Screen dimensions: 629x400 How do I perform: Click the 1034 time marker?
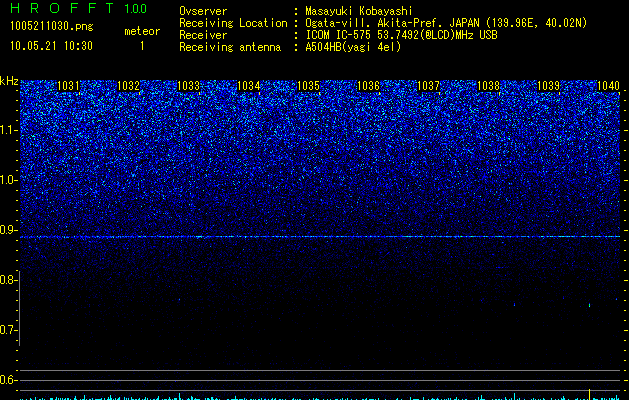(248, 86)
